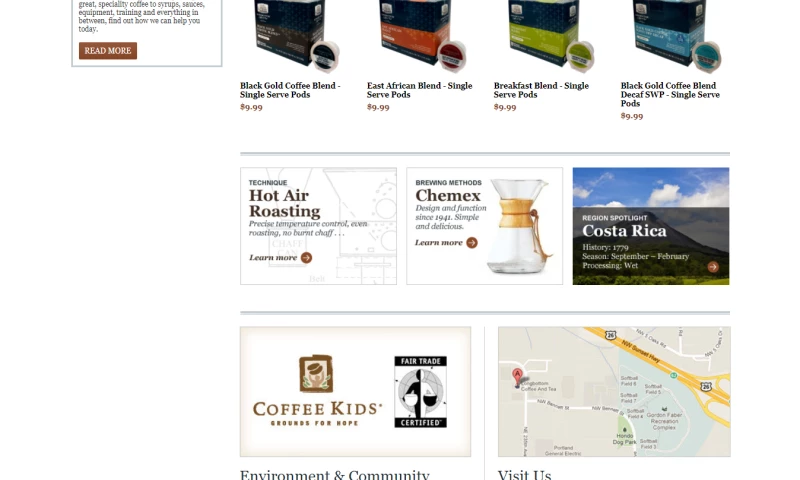This screenshot has height=480, width=800.
Task: Select the orange East African Blend box image
Action: 423,36
